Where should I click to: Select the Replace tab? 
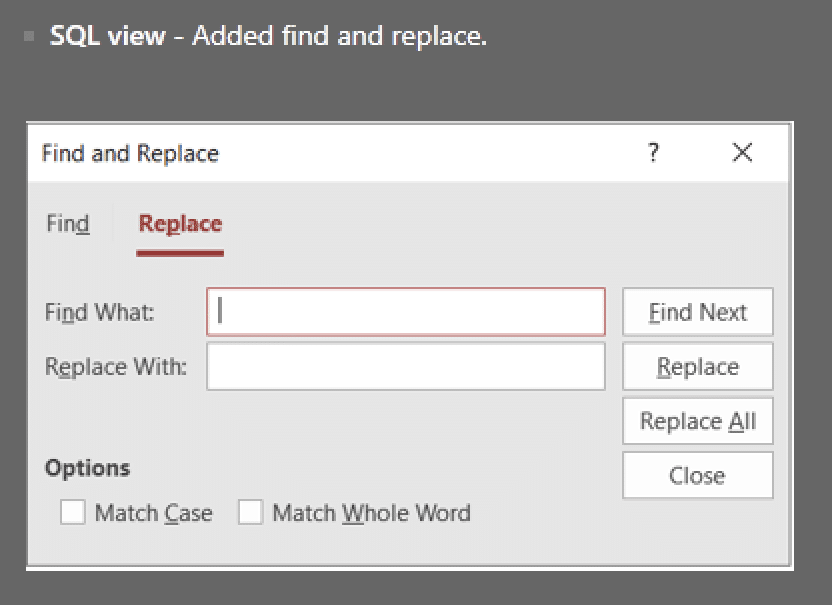coord(180,223)
